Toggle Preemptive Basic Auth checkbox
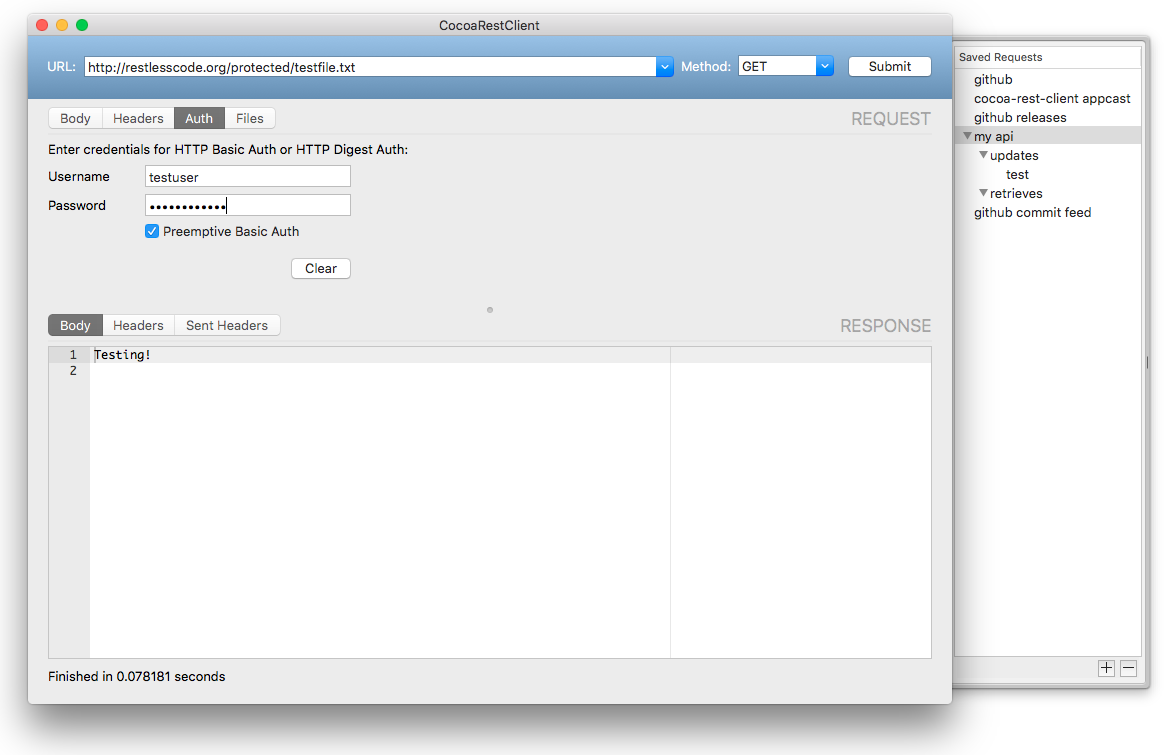This screenshot has width=1165, height=755. pos(152,231)
